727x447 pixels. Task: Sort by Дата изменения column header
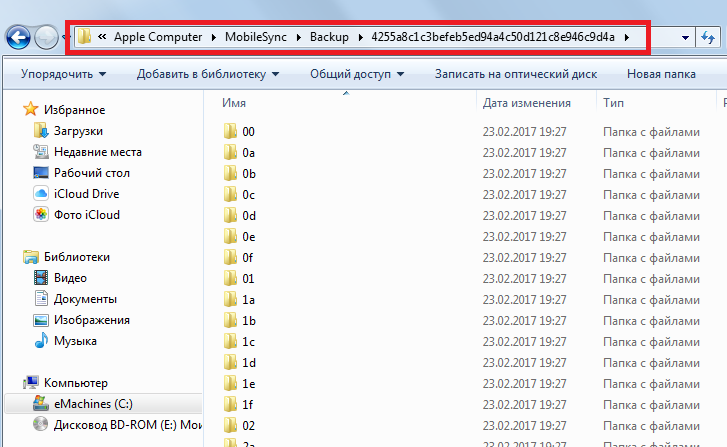526,103
